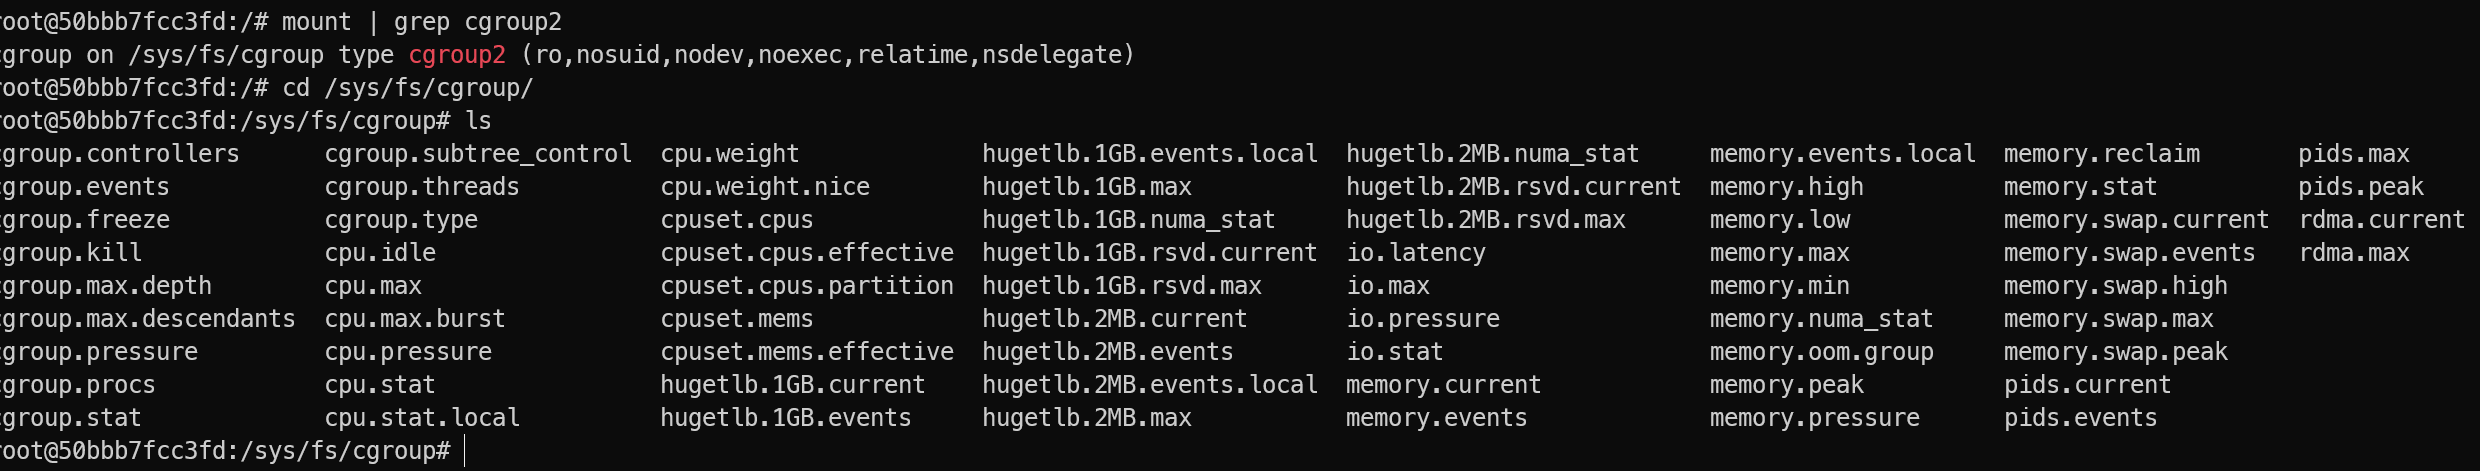Click the io.pressure file name
This screenshot has height=471, width=2480.
tap(1422, 319)
